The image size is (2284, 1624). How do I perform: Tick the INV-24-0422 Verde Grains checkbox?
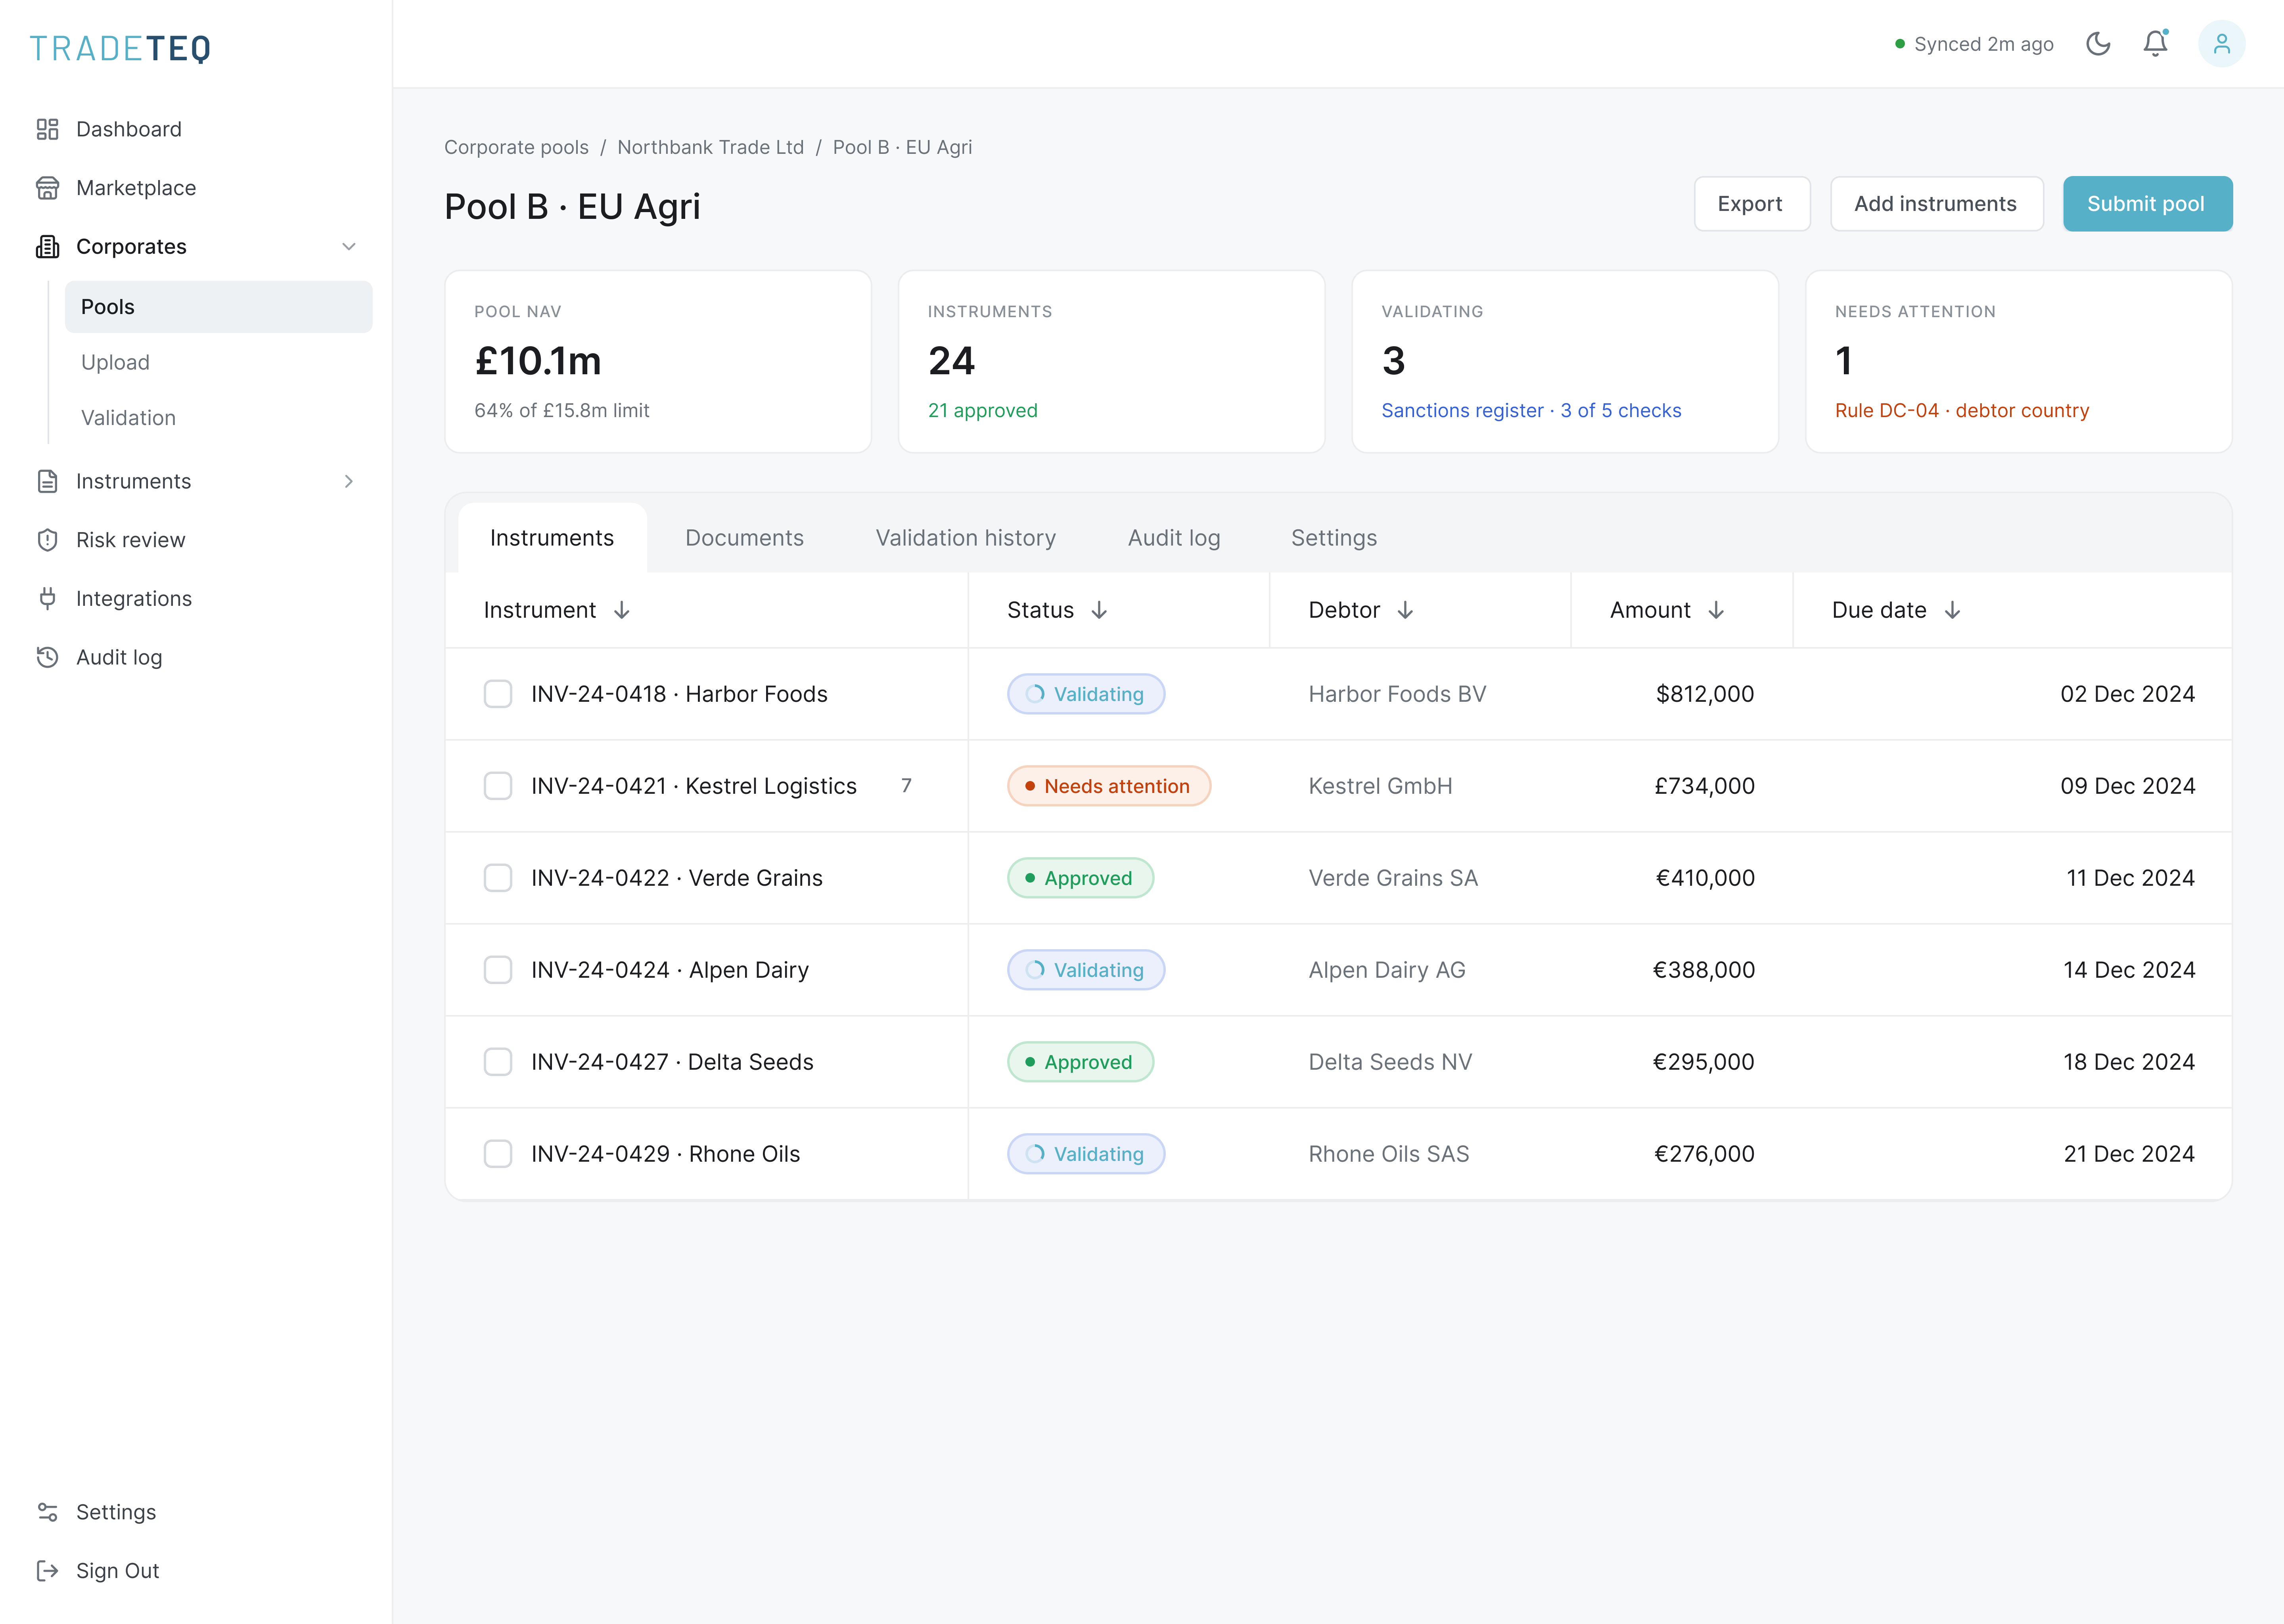pyautogui.click(x=498, y=878)
